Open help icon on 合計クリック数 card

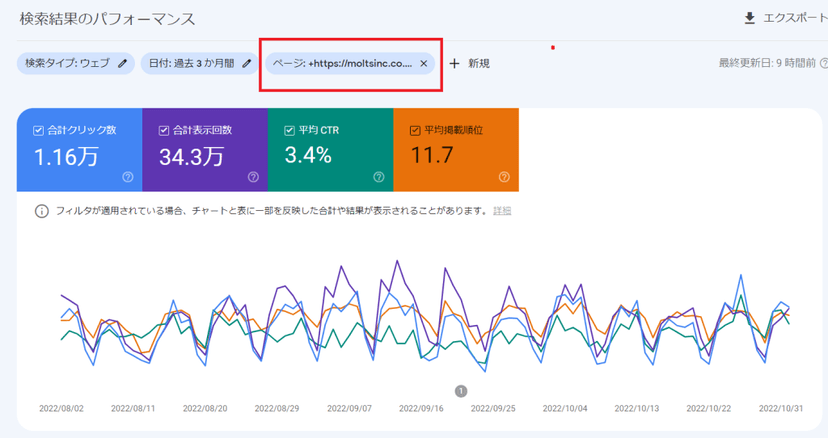point(128,177)
